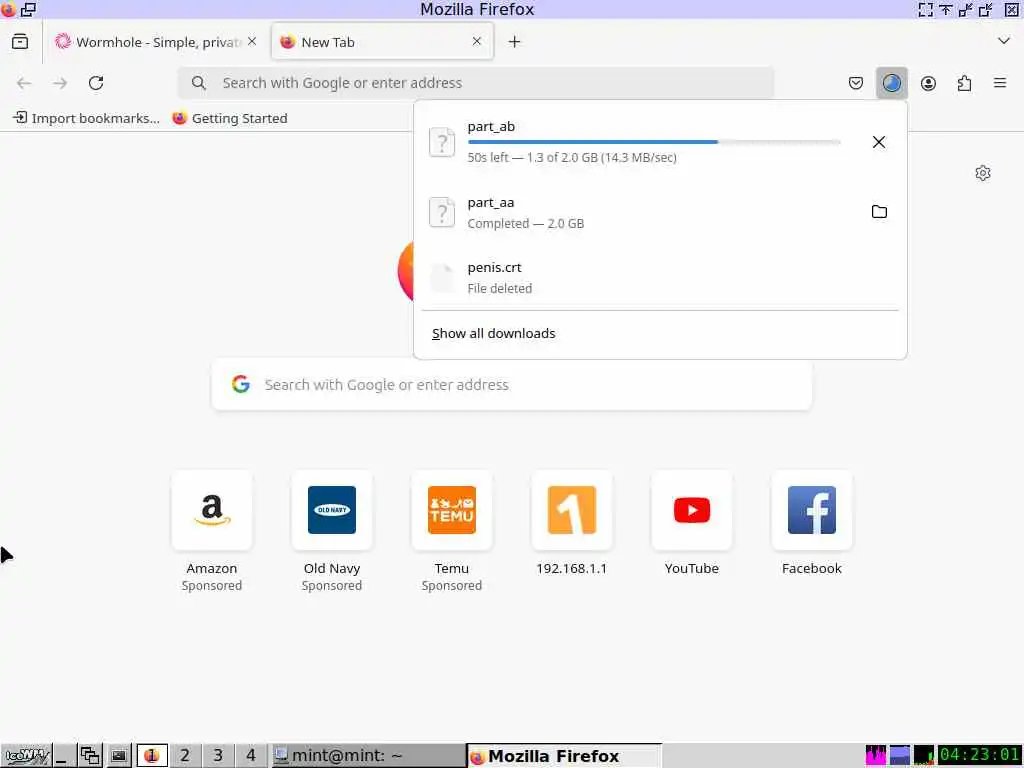Viewport: 1024px width, 768px height.
Task: Select the part_ab download entry name
Action: pyautogui.click(x=491, y=127)
